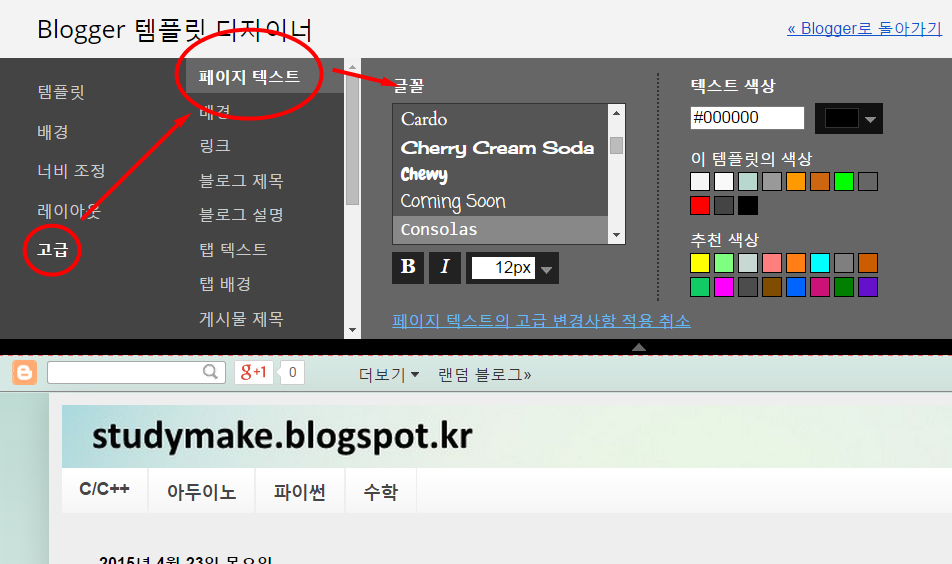Pick the yellow suggested color swatch
Image resolution: width=952 pixels, height=564 pixels.
[x=699, y=263]
